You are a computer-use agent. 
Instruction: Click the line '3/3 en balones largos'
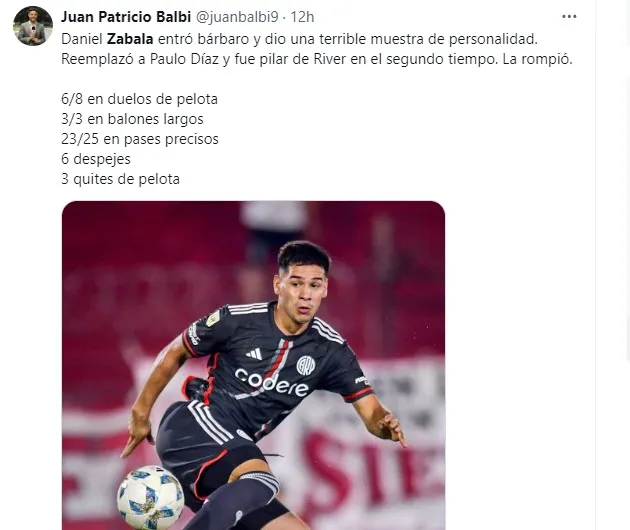coord(132,119)
